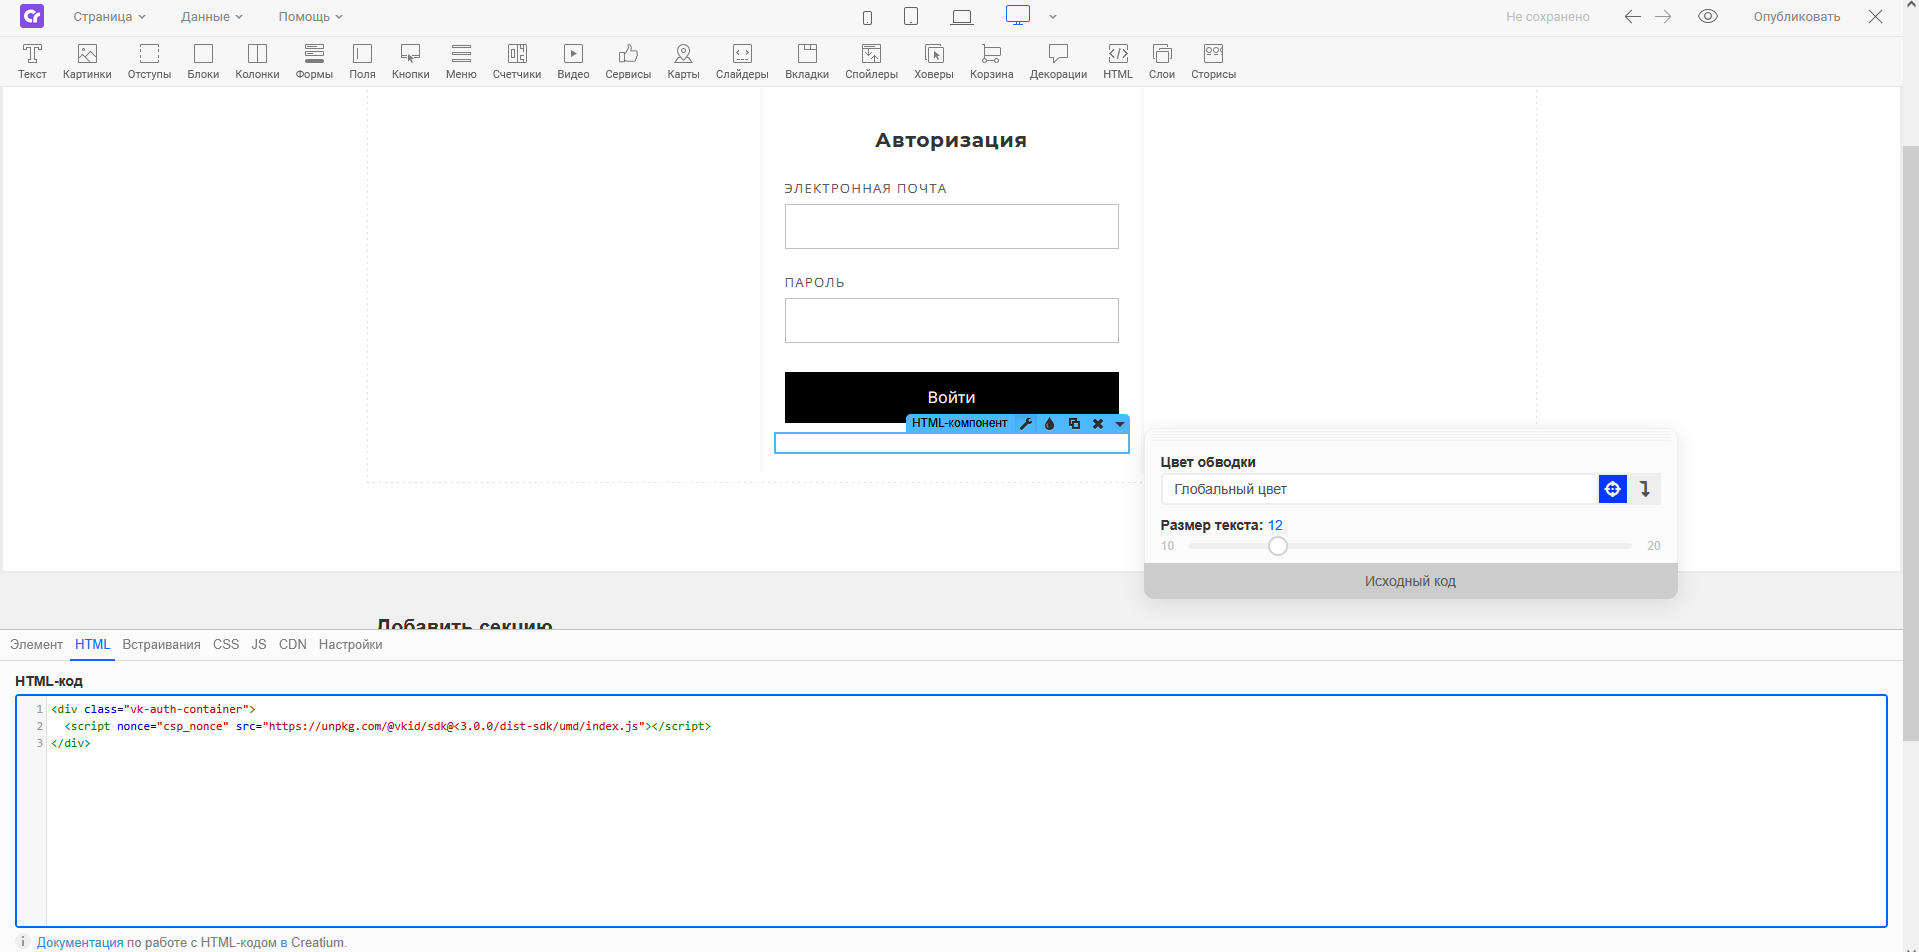This screenshot has height=952, width=1919.
Task: Click the Опубликовать button
Action: tap(1796, 17)
